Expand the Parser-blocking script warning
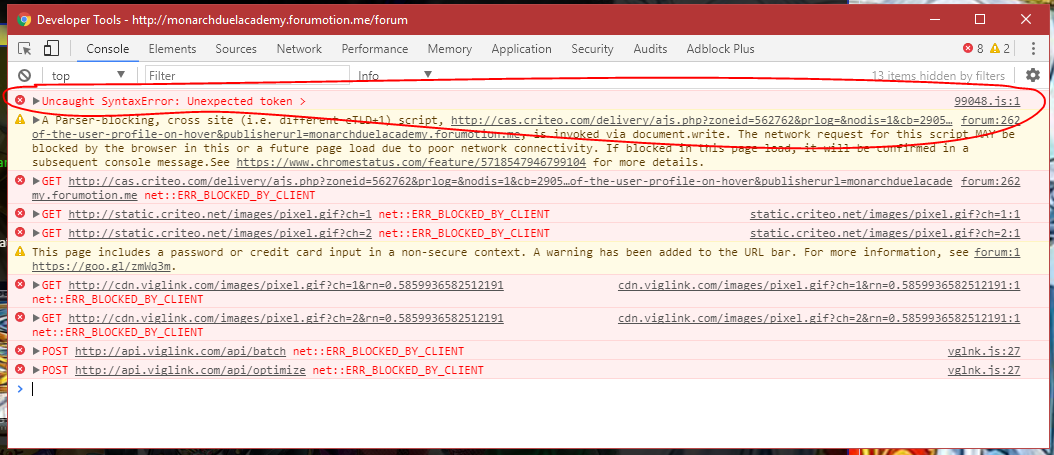Image resolution: width=1054 pixels, height=455 pixels. (36, 120)
